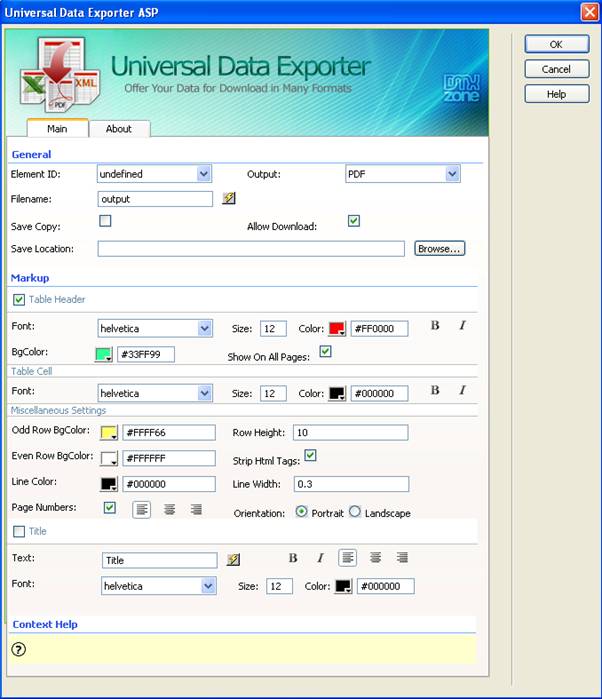Click the Line Color #000000 hex field
Image resolution: width=602 pixels, height=699 pixels.
click(169, 484)
